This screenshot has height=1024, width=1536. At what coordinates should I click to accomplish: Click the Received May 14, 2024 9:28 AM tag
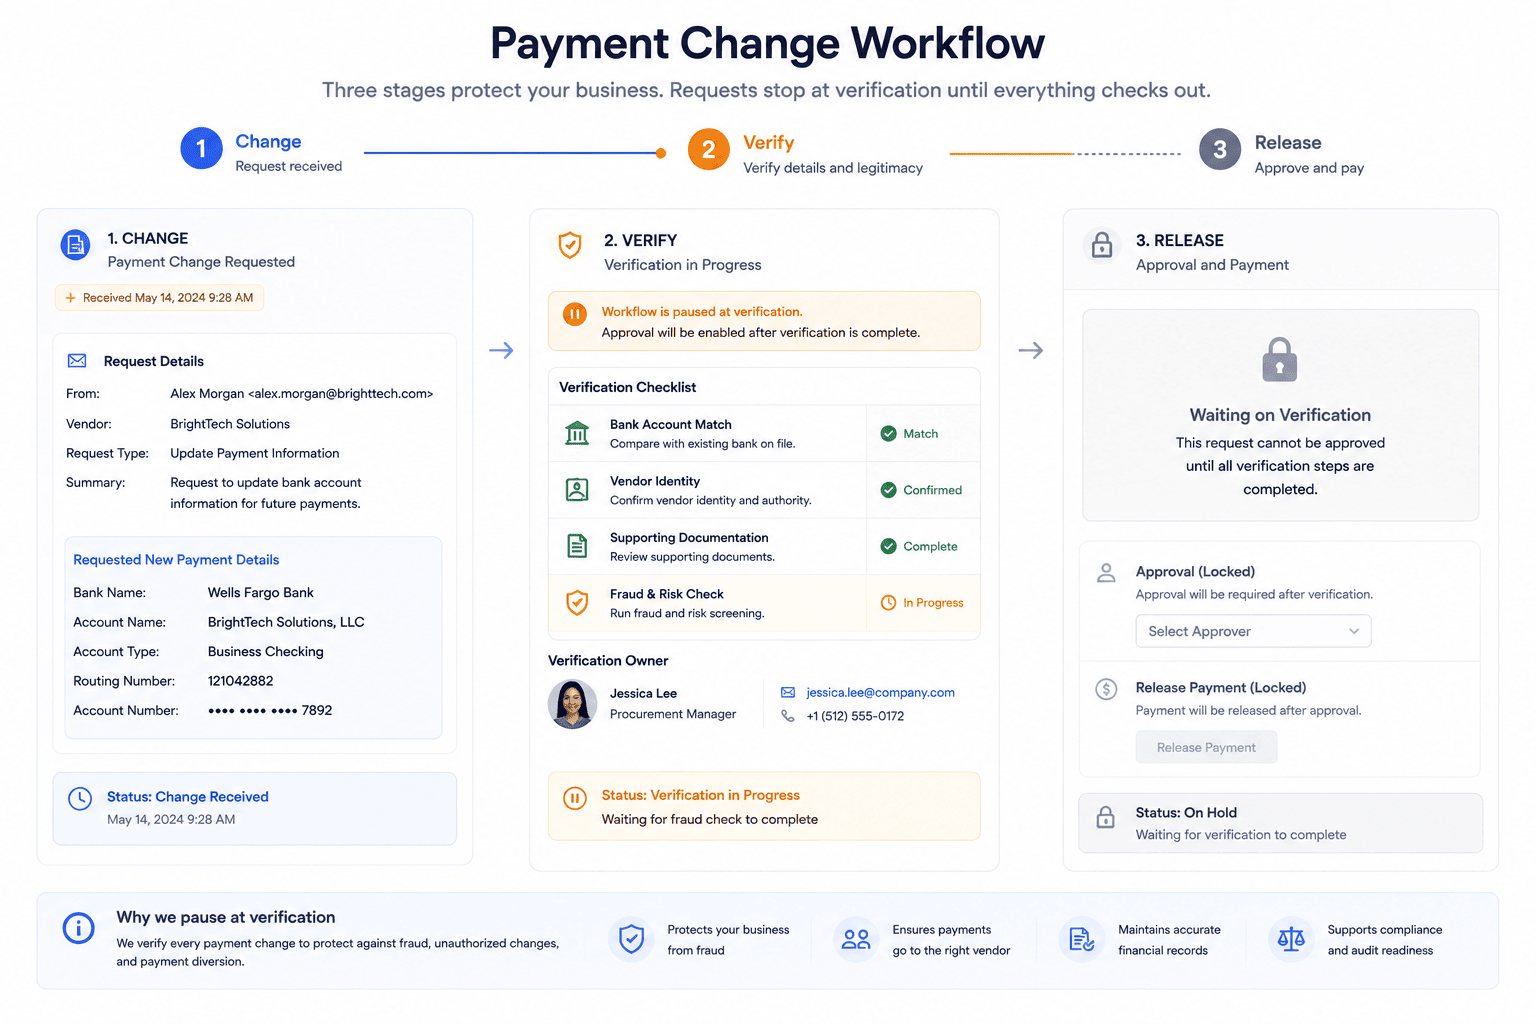point(160,298)
